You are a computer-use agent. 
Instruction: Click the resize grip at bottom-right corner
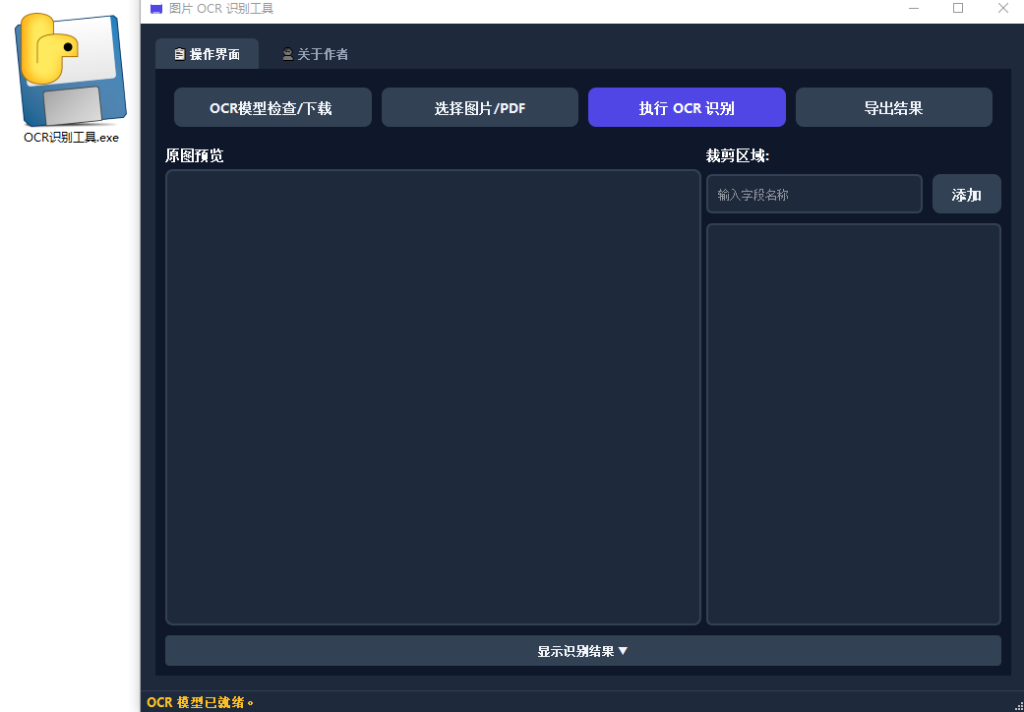(x=1018, y=706)
